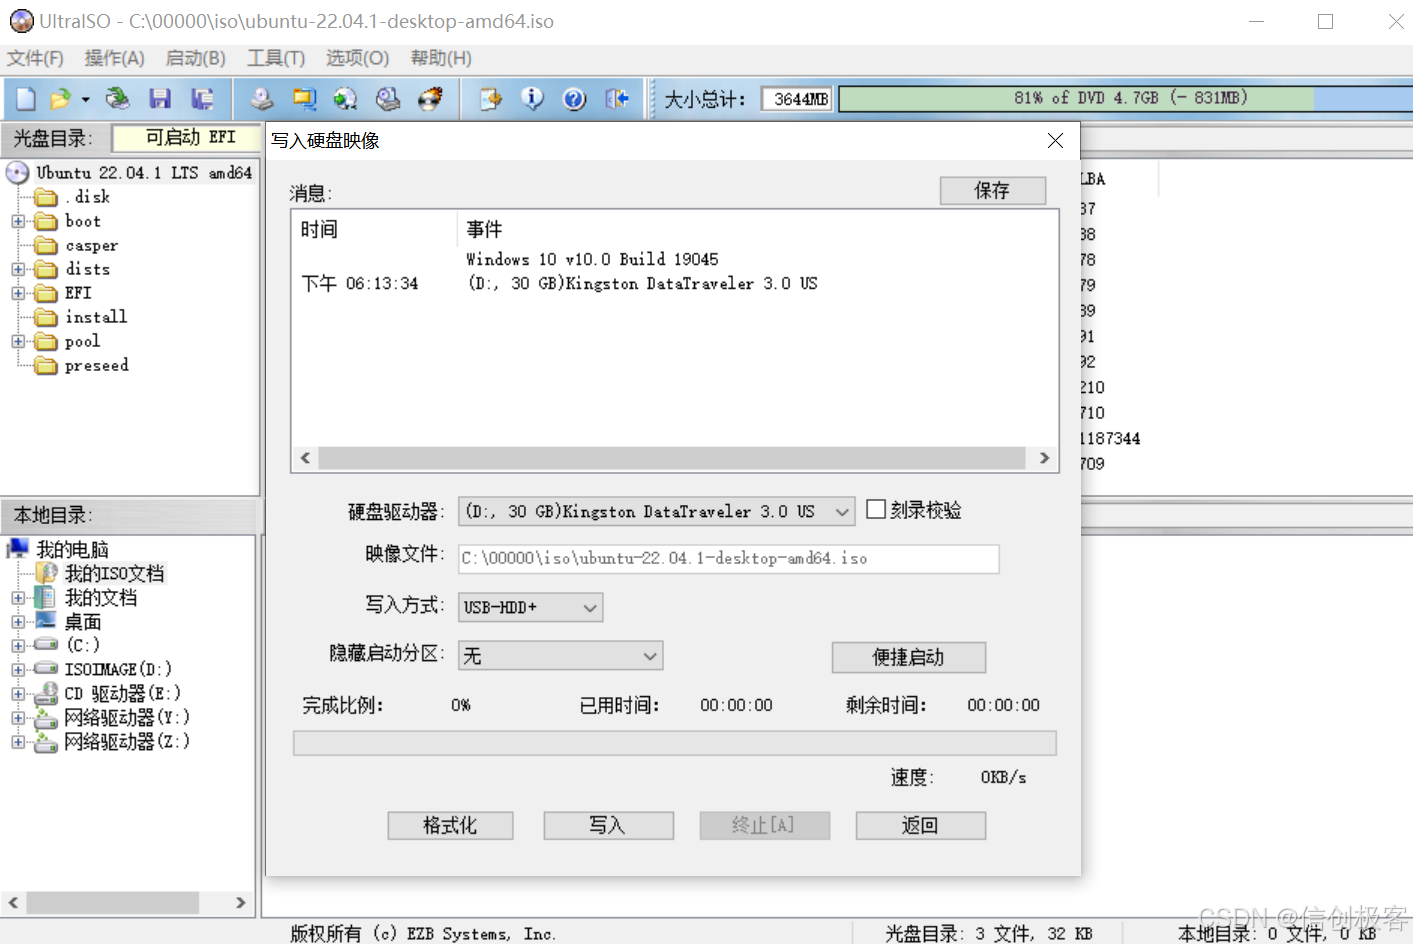This screenshot has width=1413, height=944.
Task: Click the 格式化 button
Action: 450,825
